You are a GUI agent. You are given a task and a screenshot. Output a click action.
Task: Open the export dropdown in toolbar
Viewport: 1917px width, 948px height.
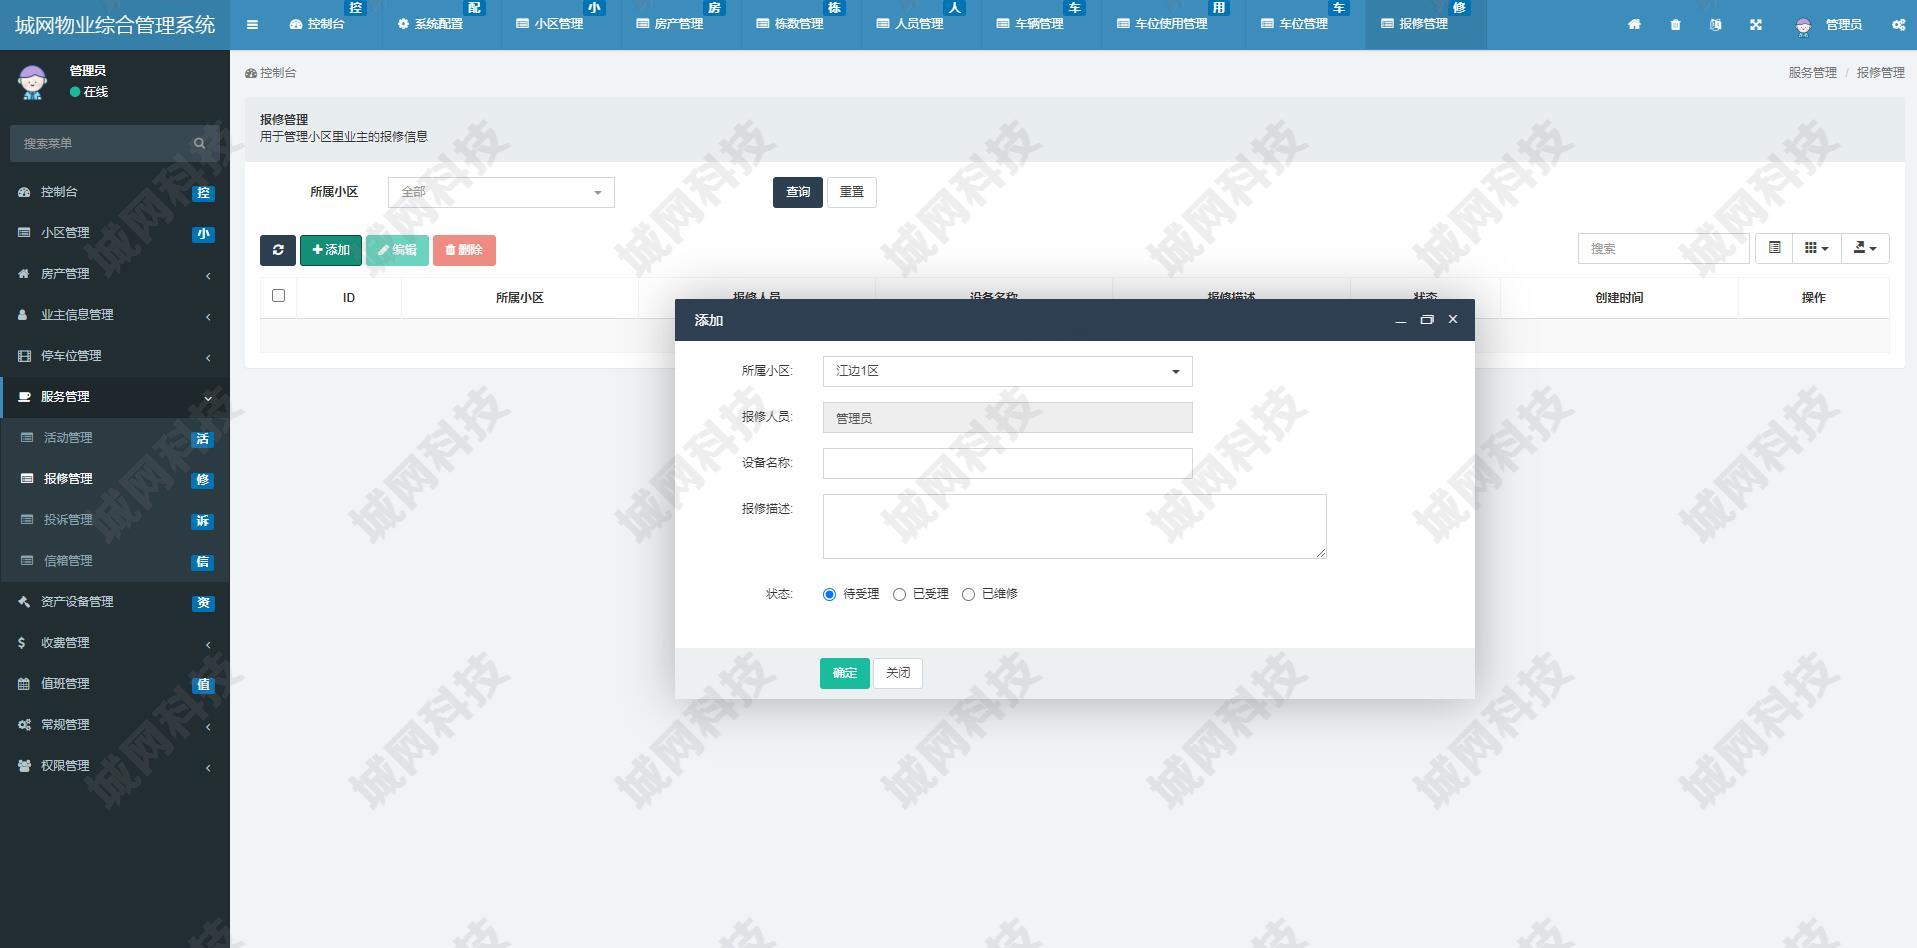(1864, 248)
